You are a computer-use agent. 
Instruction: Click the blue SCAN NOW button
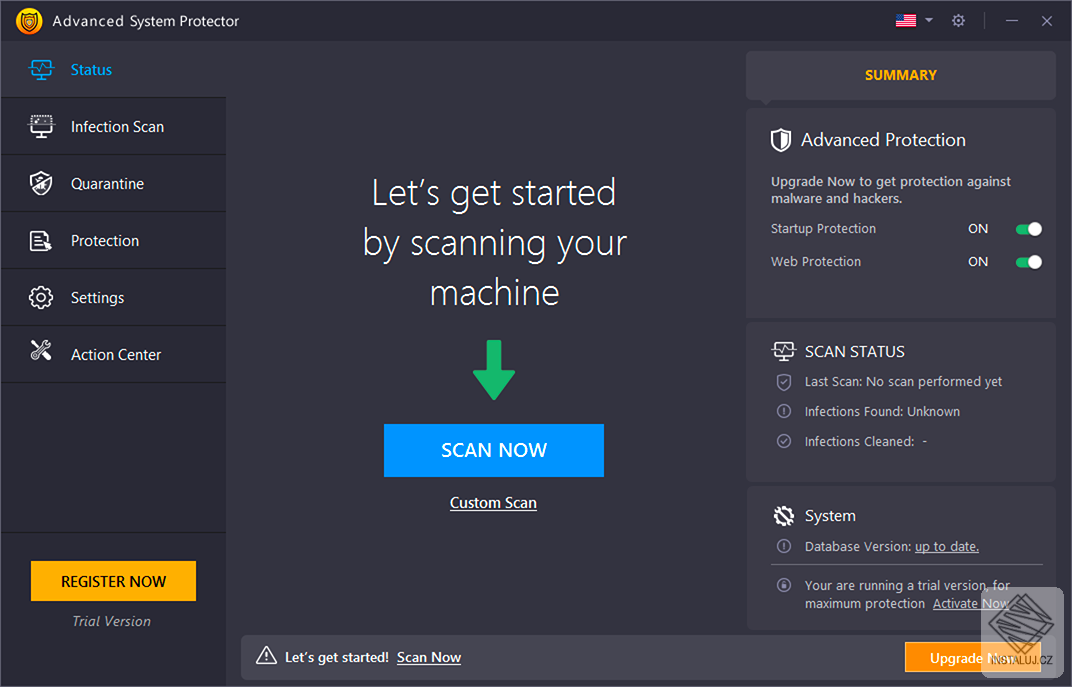pyautogui.click(x=494, y=450)
